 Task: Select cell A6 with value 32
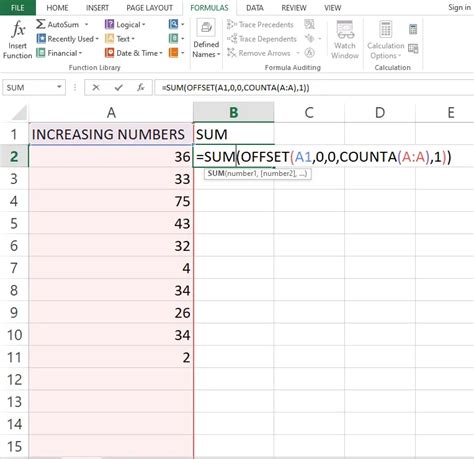click(x=111, y=246)
